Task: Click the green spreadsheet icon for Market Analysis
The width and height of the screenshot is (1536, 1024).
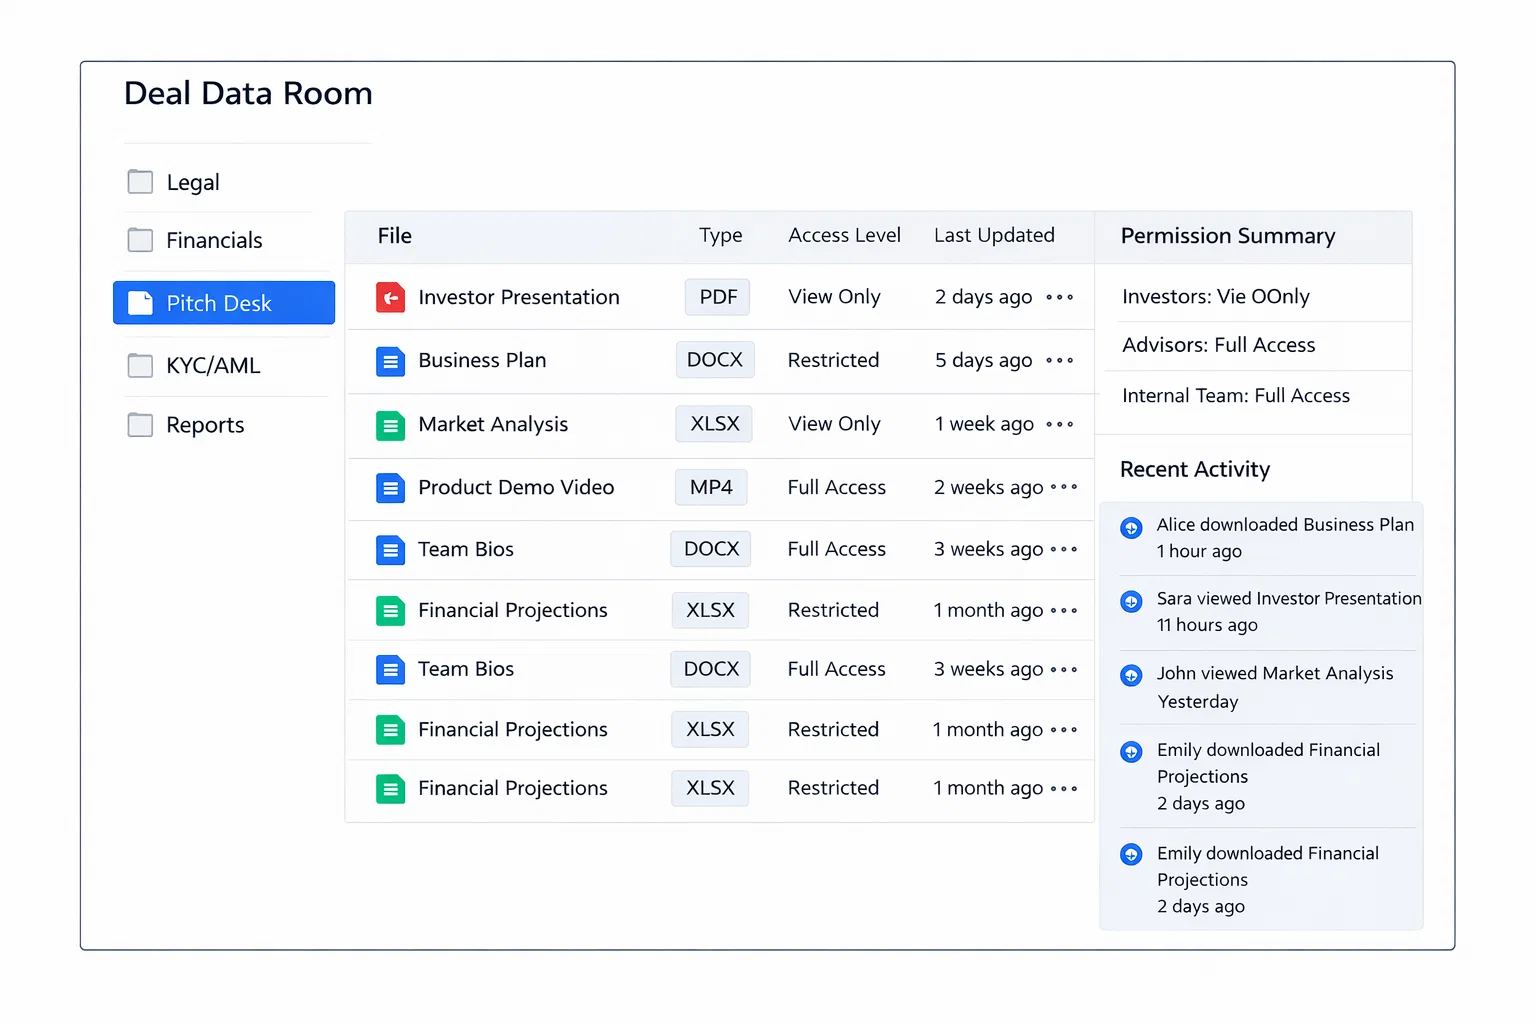Action: (x=390, y=424)
